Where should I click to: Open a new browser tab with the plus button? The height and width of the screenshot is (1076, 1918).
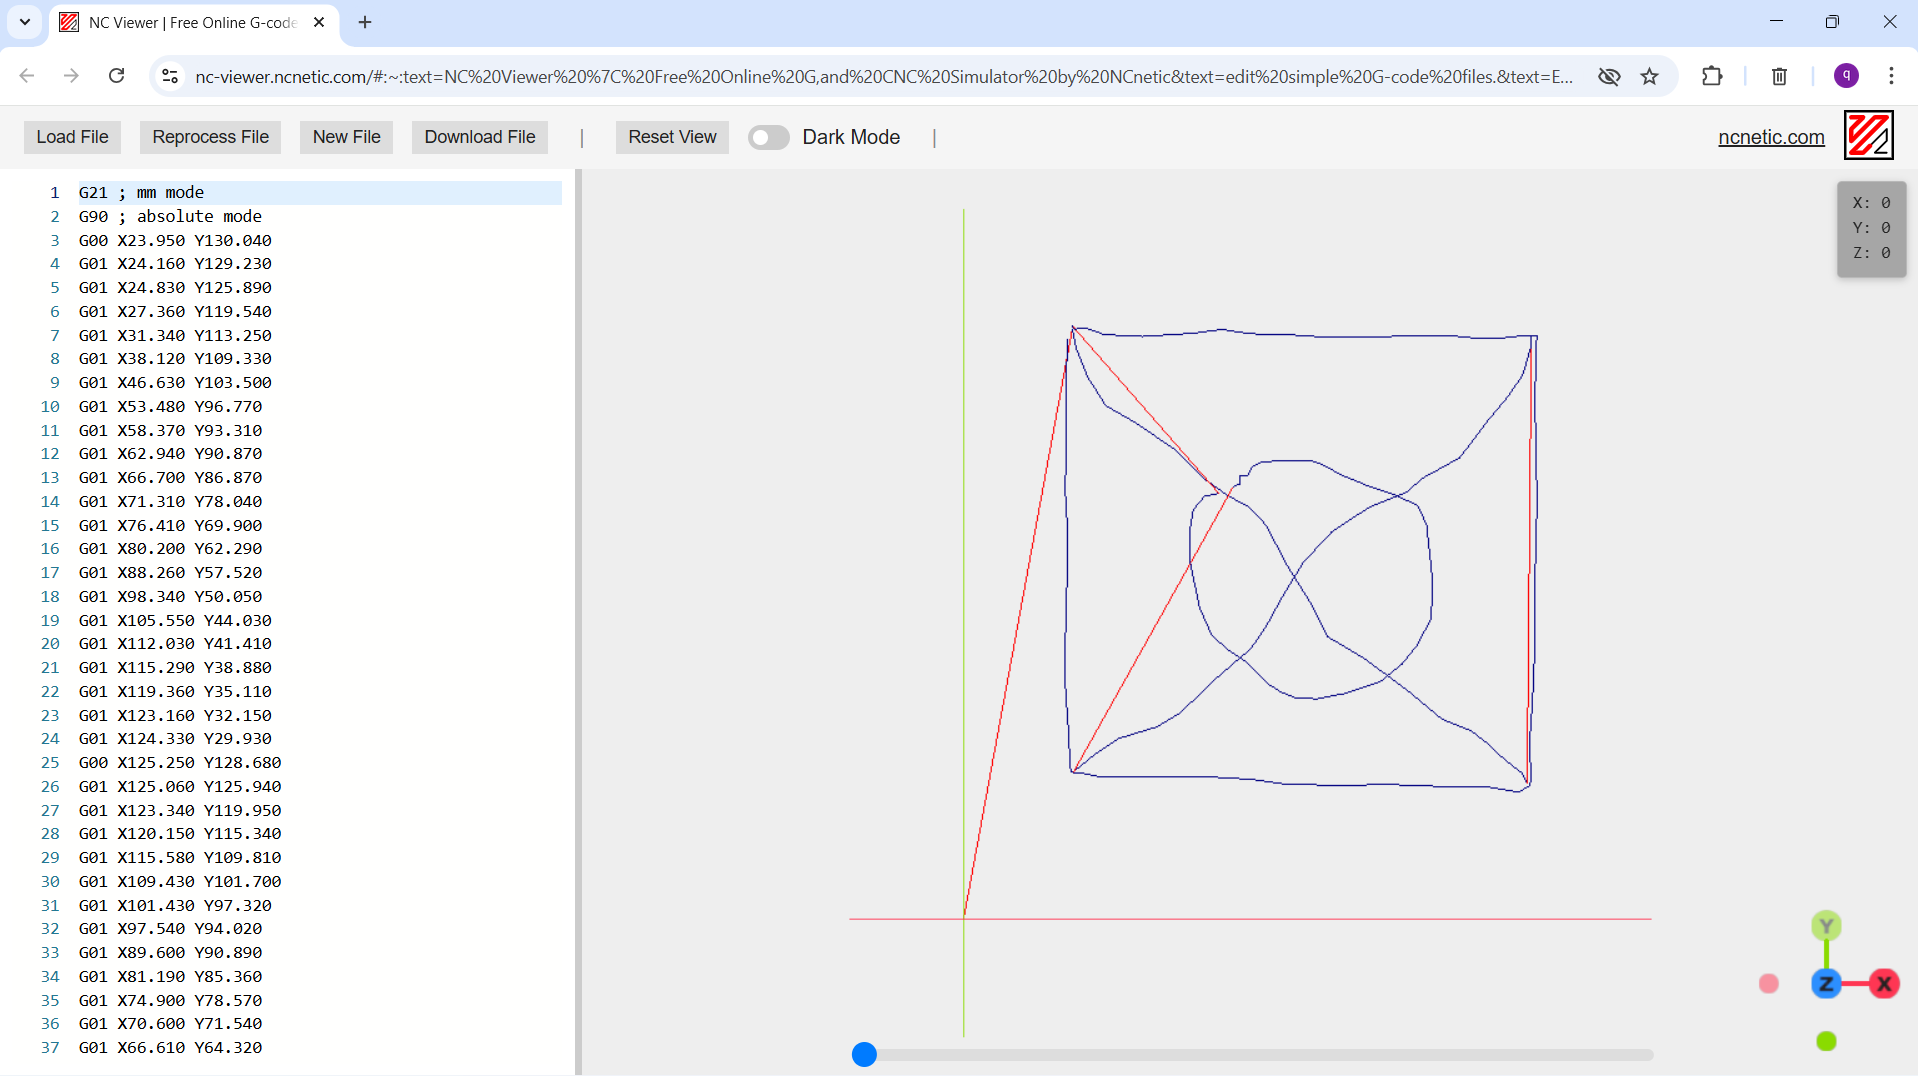364,22
